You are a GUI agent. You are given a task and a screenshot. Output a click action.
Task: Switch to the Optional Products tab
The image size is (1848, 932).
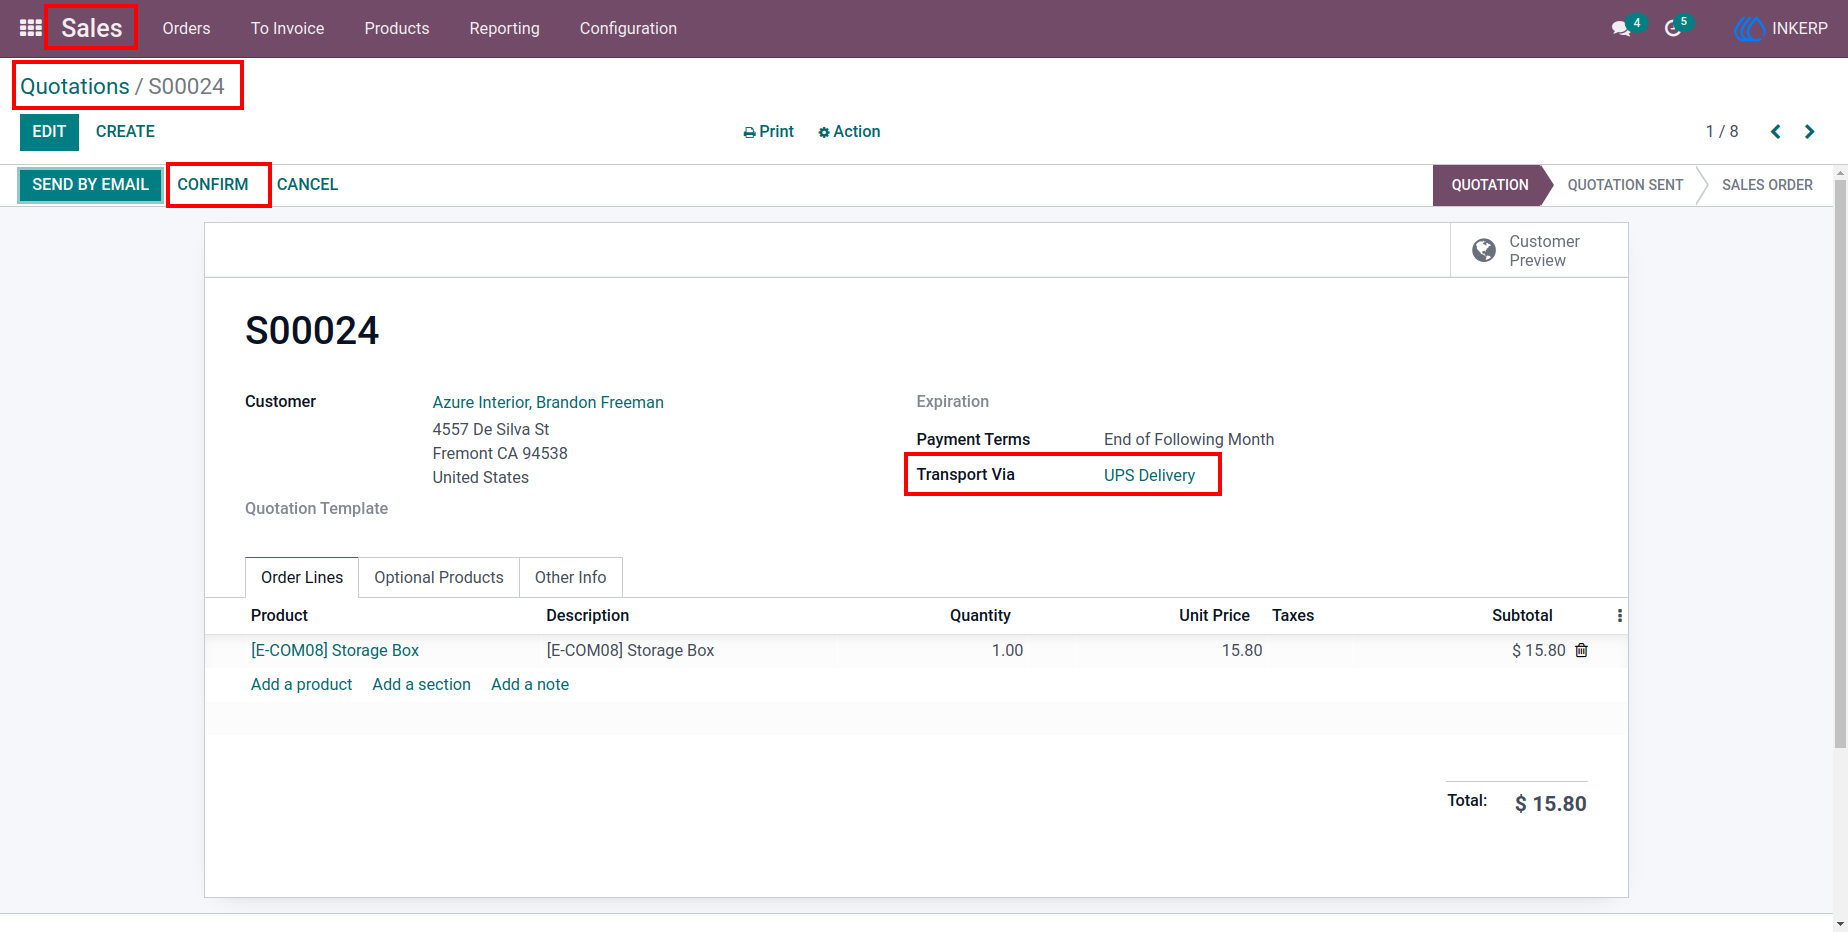(439, 578)
